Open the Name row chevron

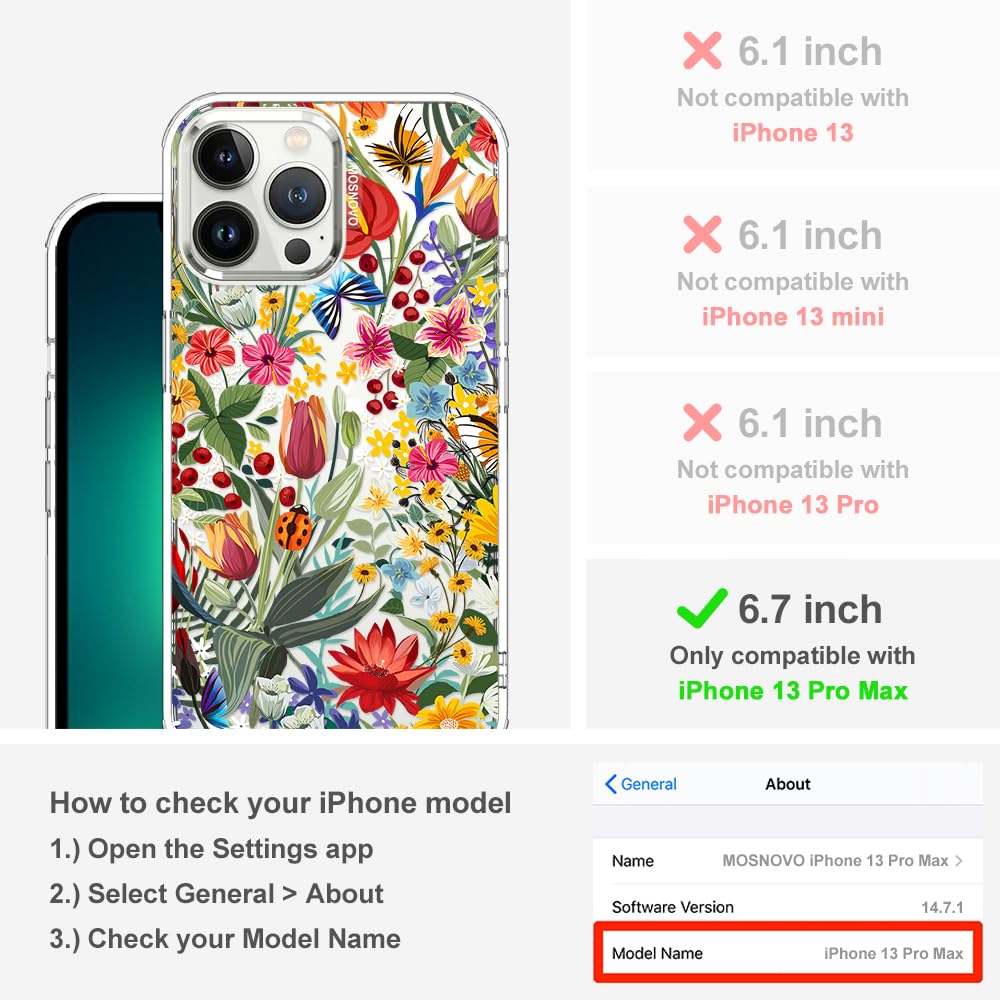[x=959, y=860]
